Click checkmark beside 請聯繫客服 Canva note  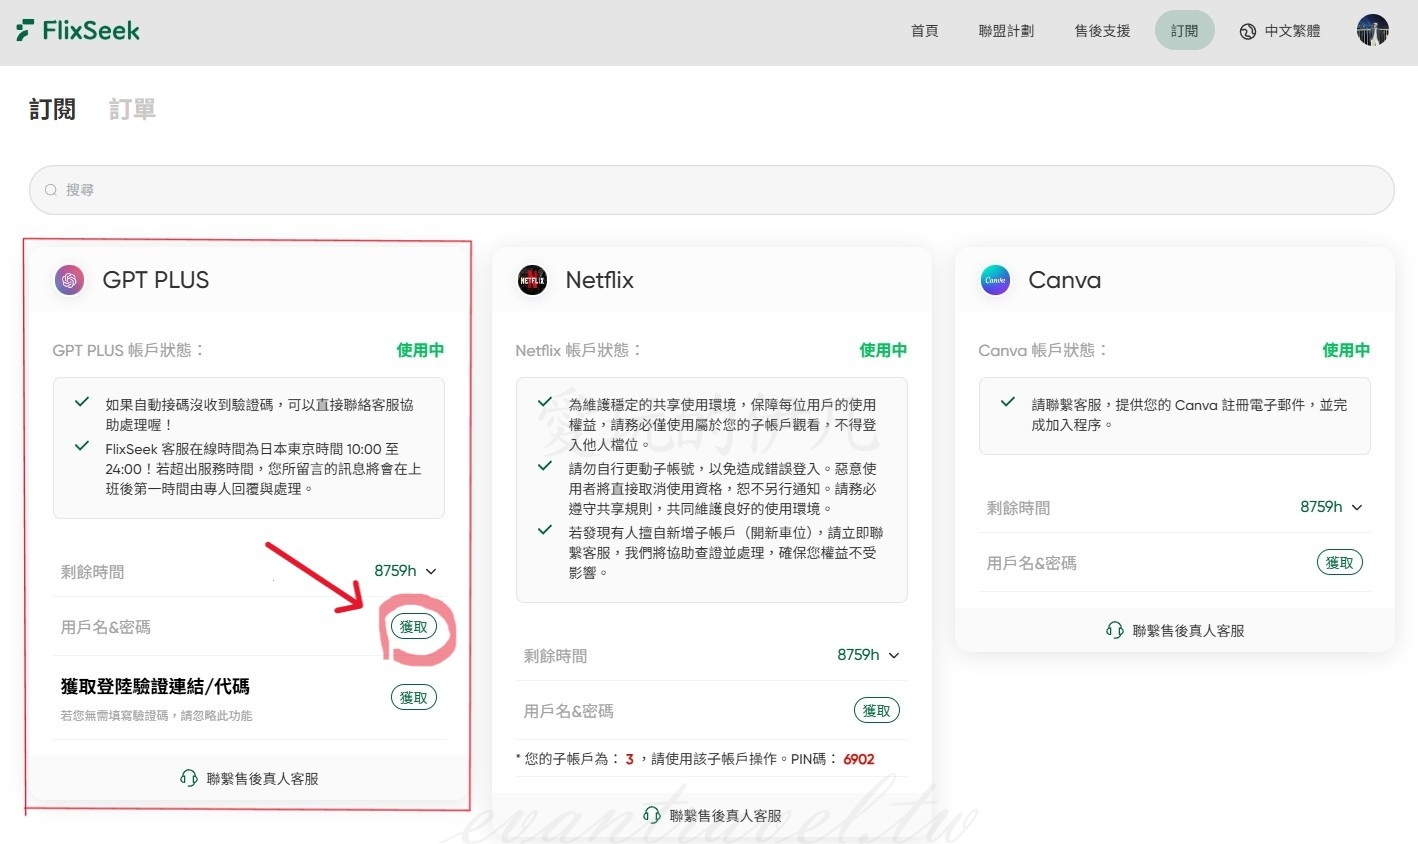[x=1008, y=402]
